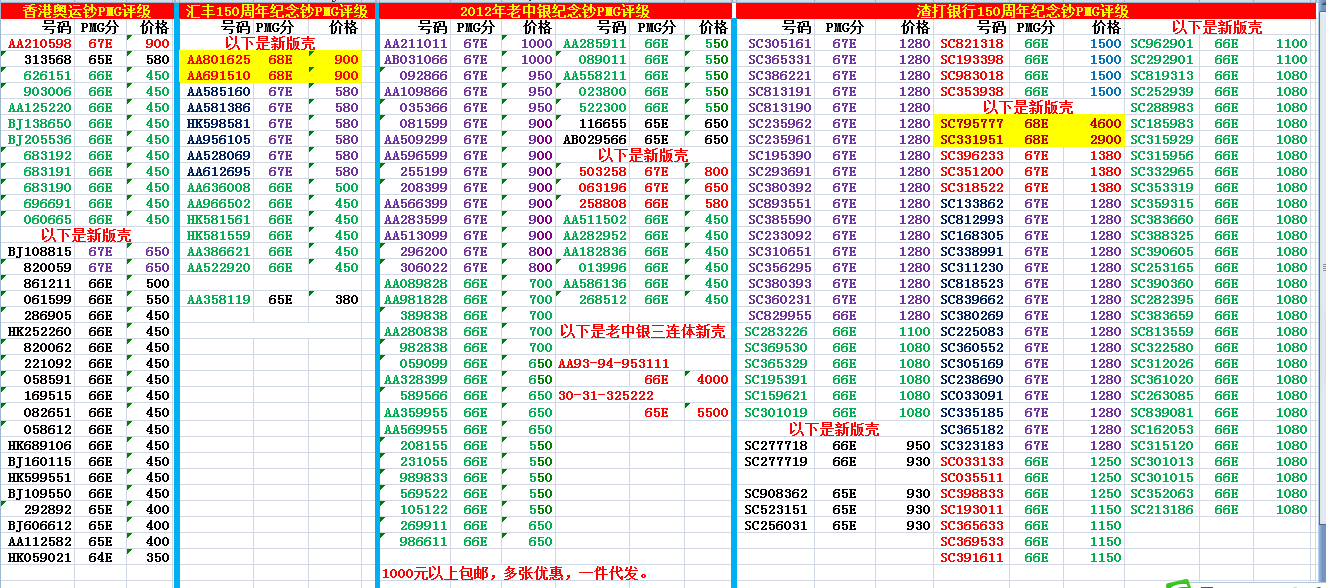This screenshot has height=588, width=1326.
Task: Select the 4000 price cell
Action: tap(712, 380)
